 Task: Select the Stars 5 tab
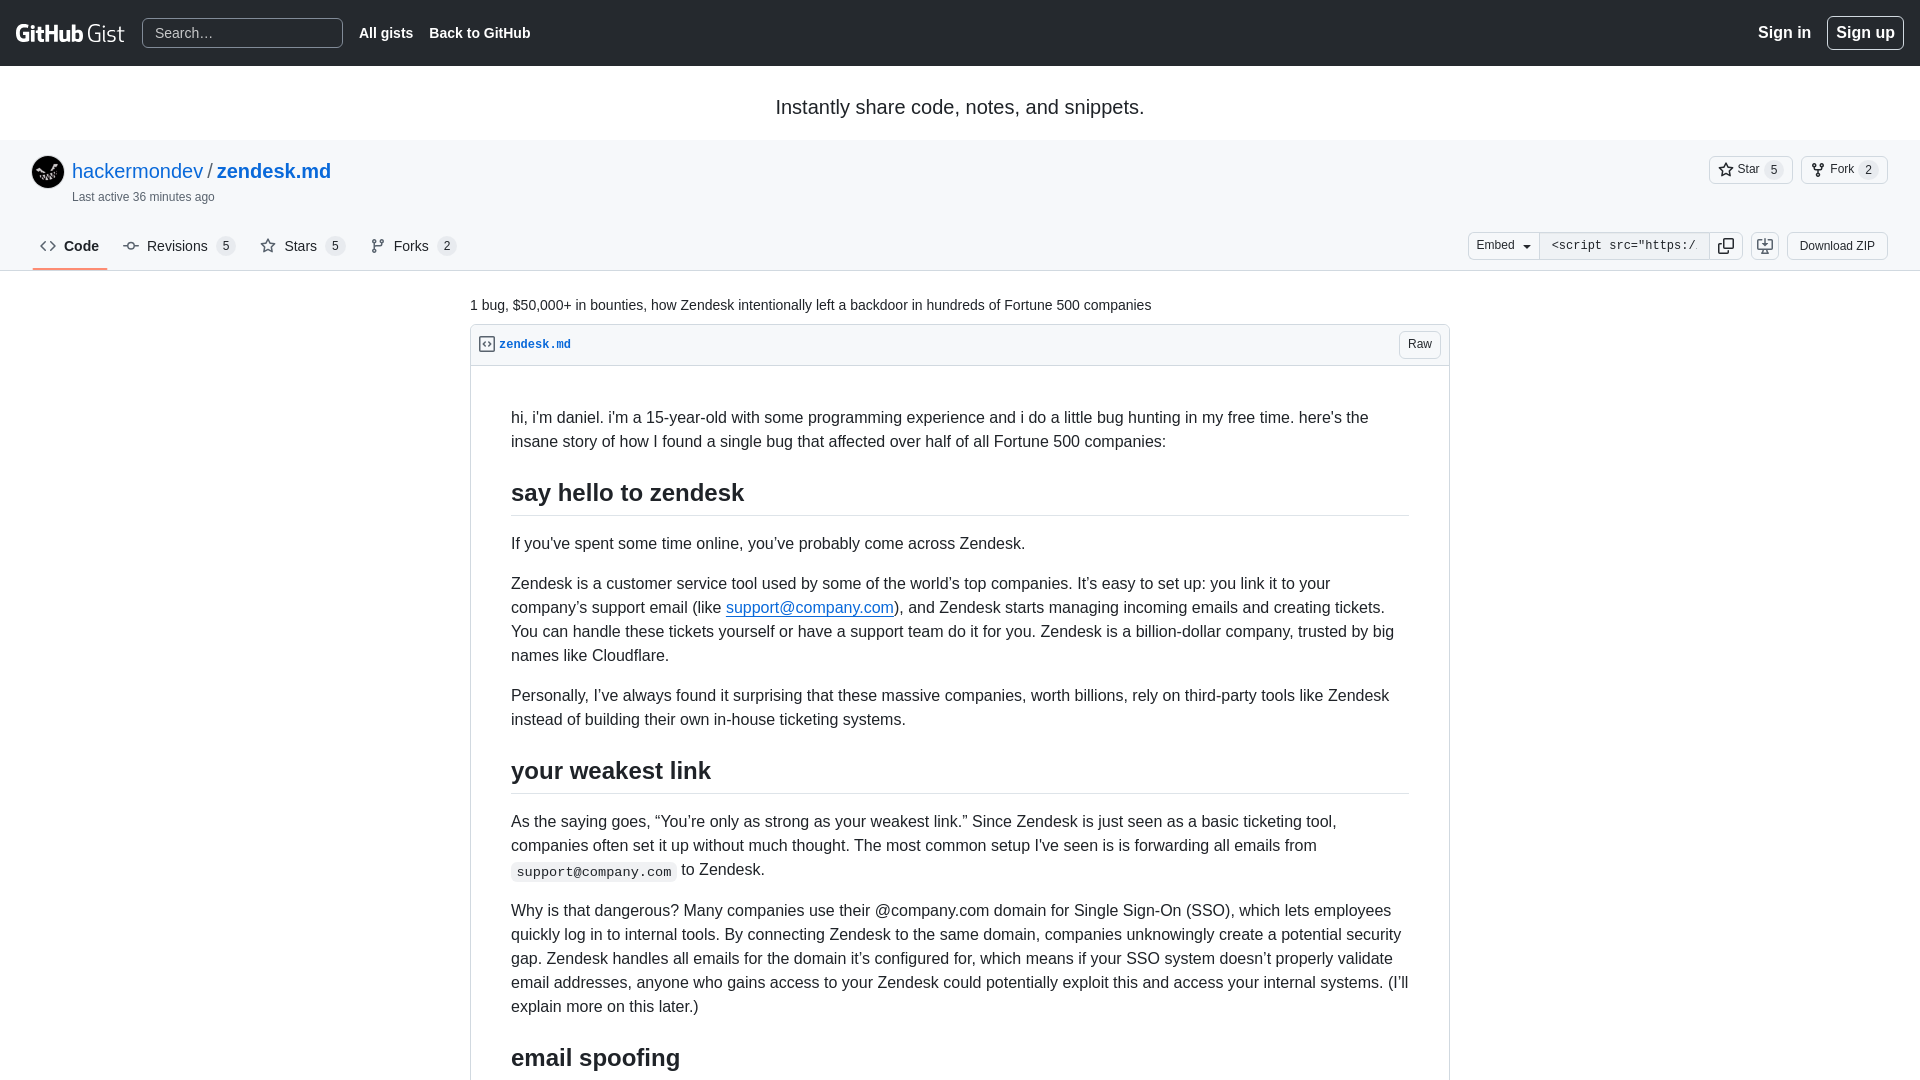pyautogui.click(x=301, y=245)
